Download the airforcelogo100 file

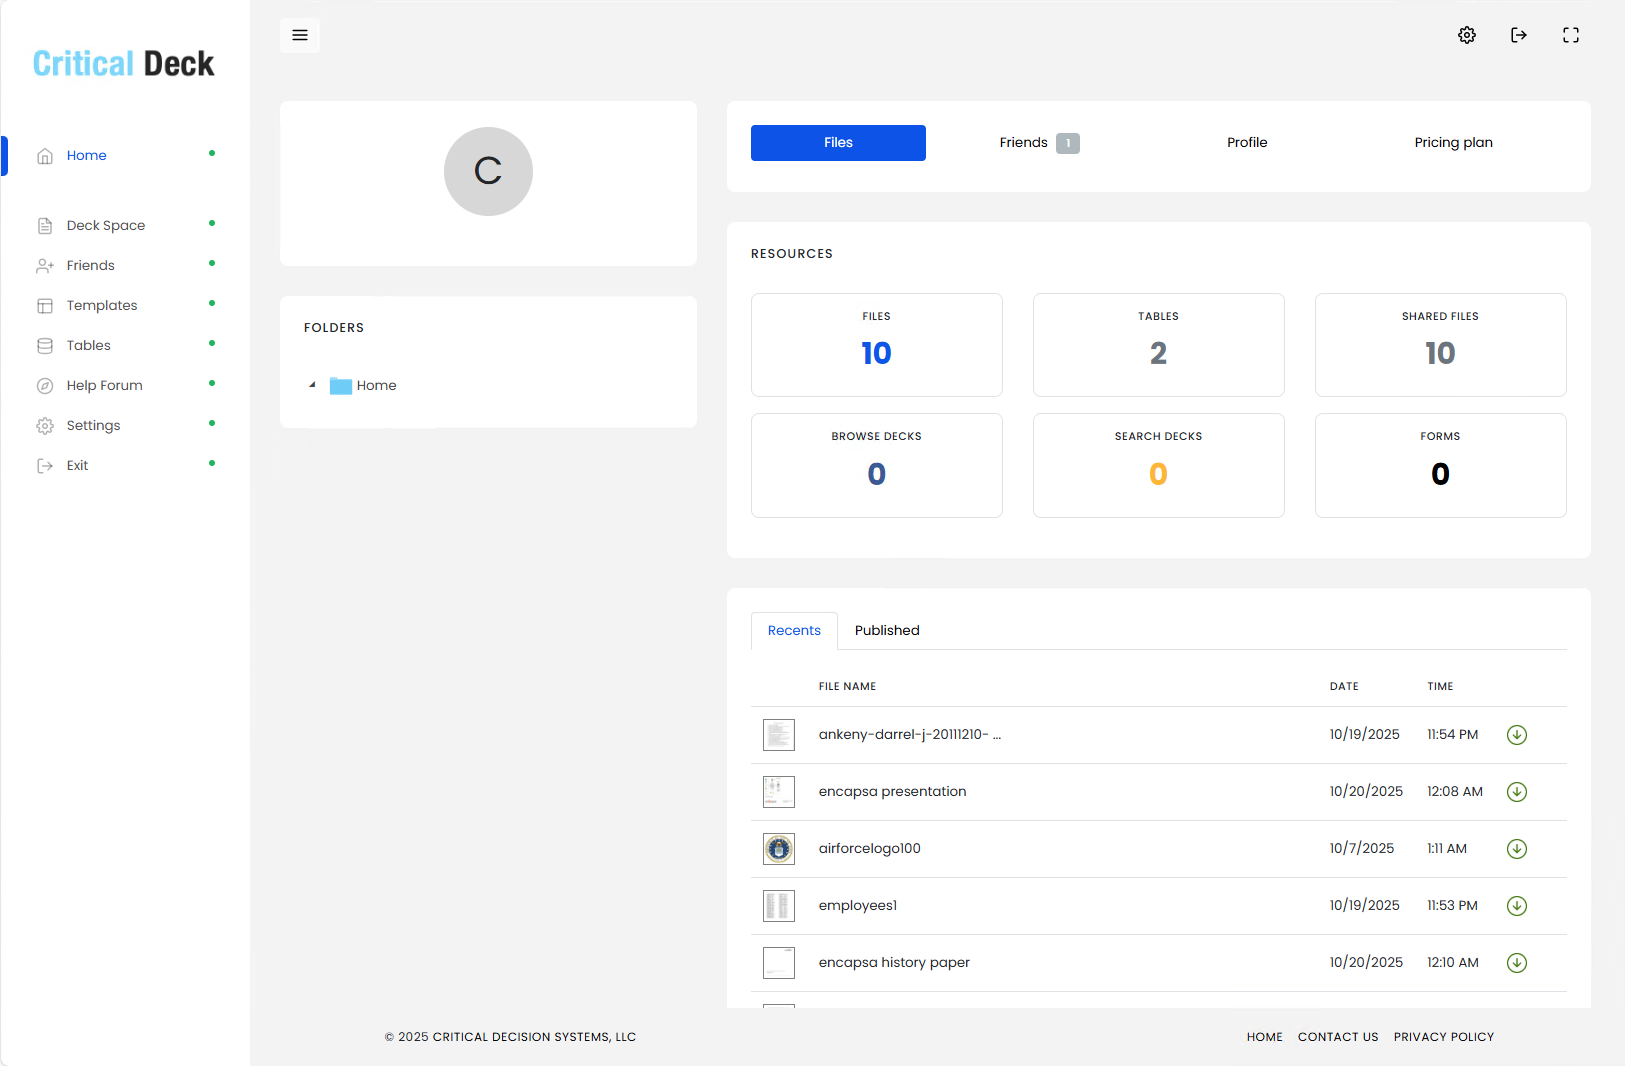click(1517, 849)
